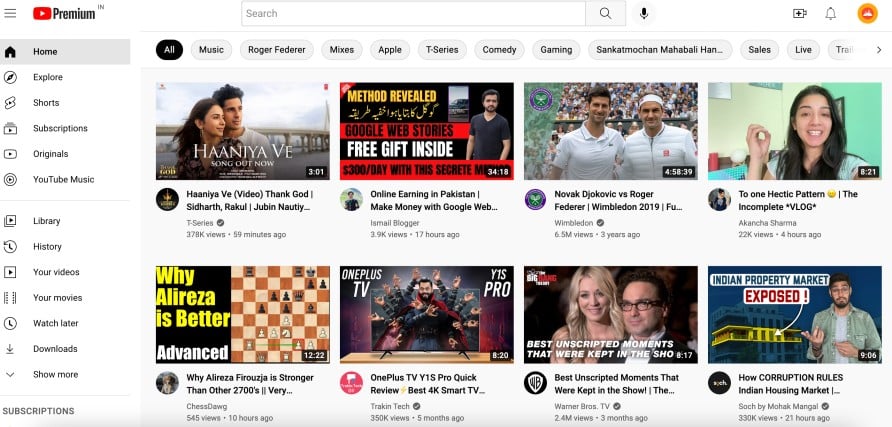892x427 pixels.
Task: Click the magnifier search button
Action: (605, 13)
